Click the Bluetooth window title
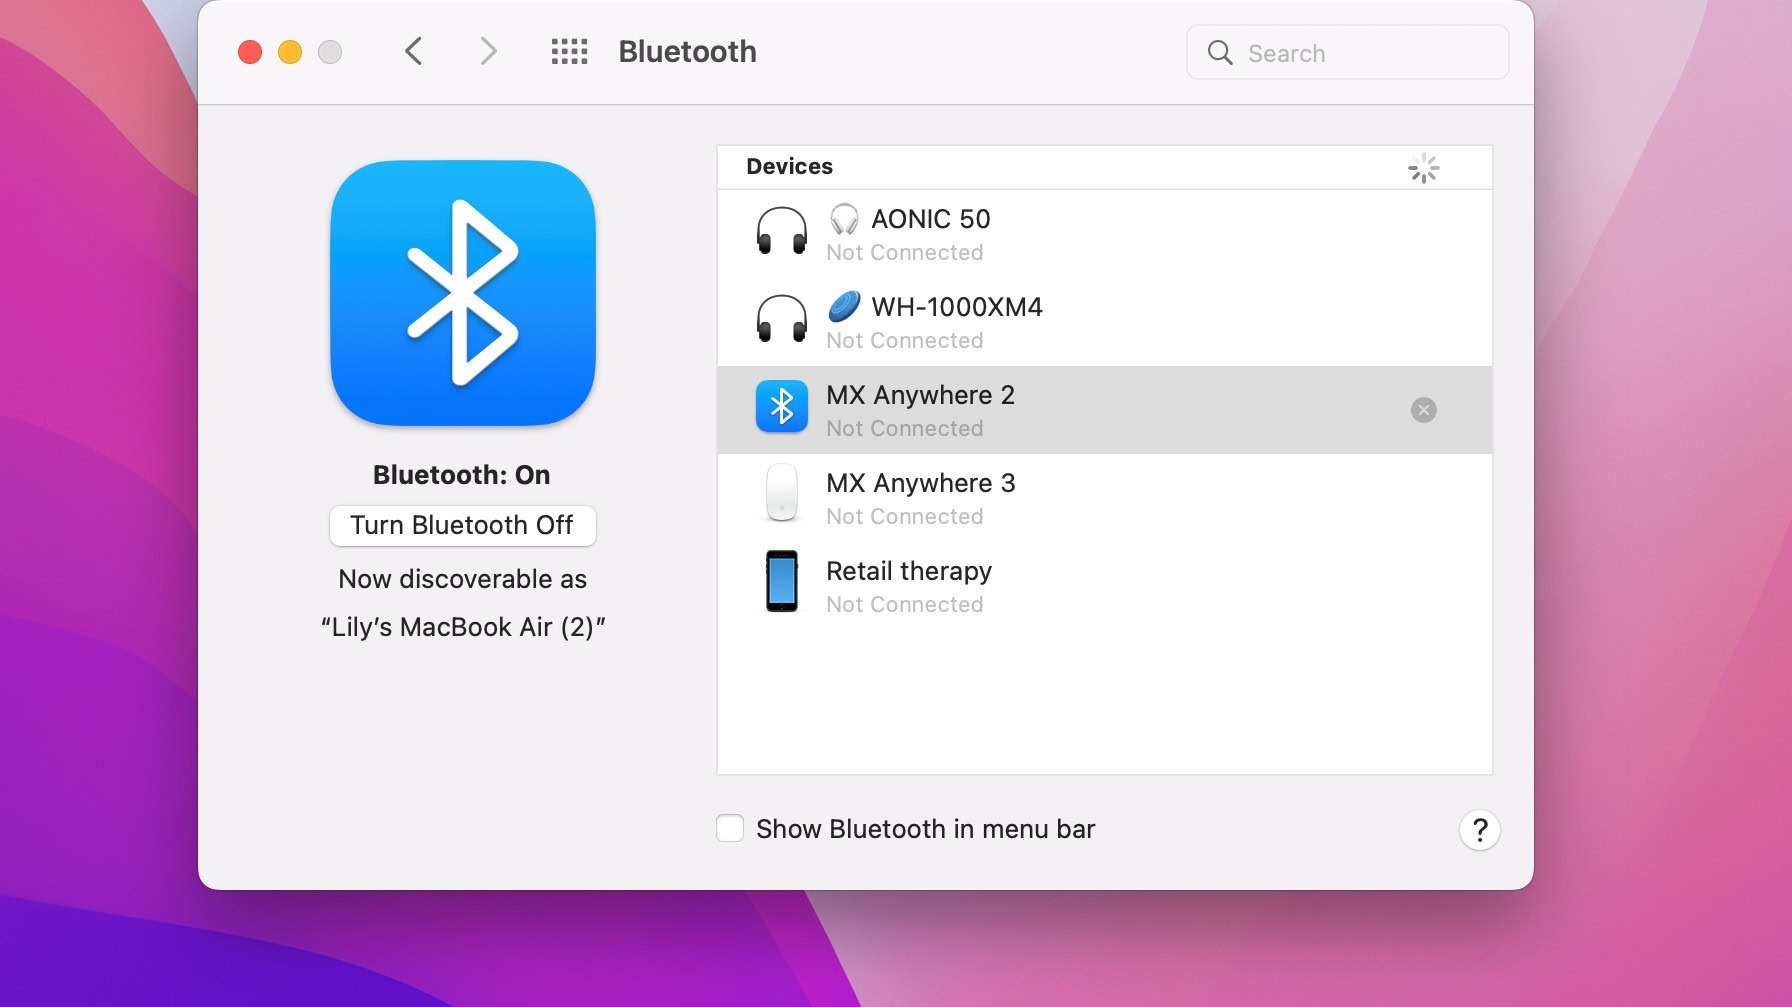This screenshot has width=1792, height=1007. coord(688,52)
